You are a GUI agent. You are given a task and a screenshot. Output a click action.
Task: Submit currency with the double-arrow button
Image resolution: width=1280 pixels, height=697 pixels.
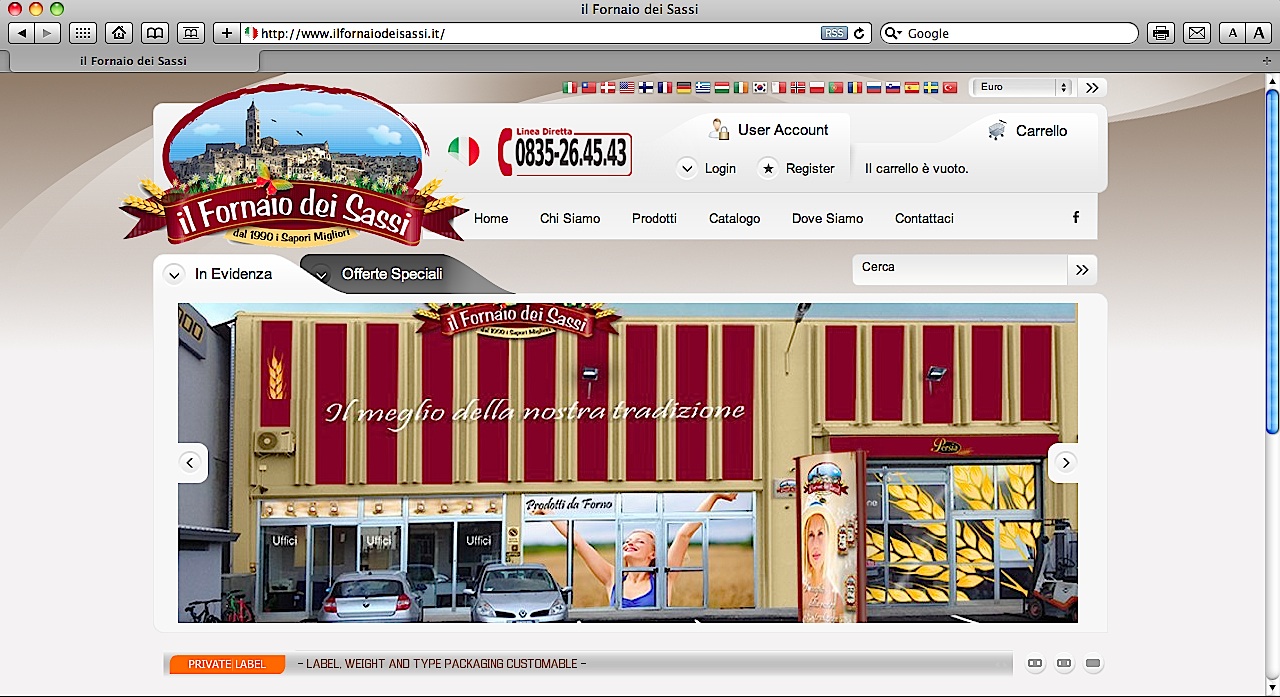1092,87
